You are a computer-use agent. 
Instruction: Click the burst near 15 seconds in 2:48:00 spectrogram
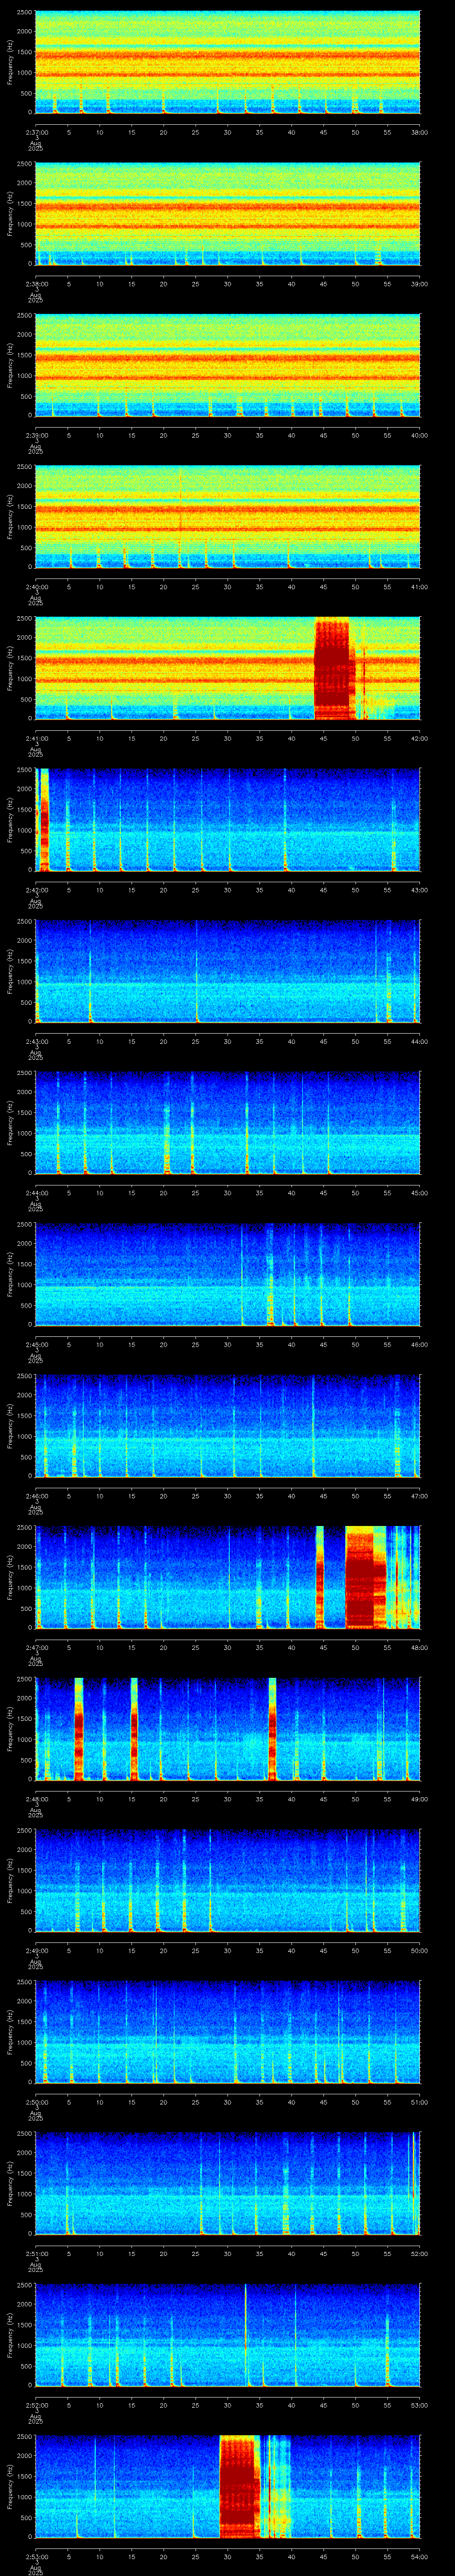tap(134, 1729)
